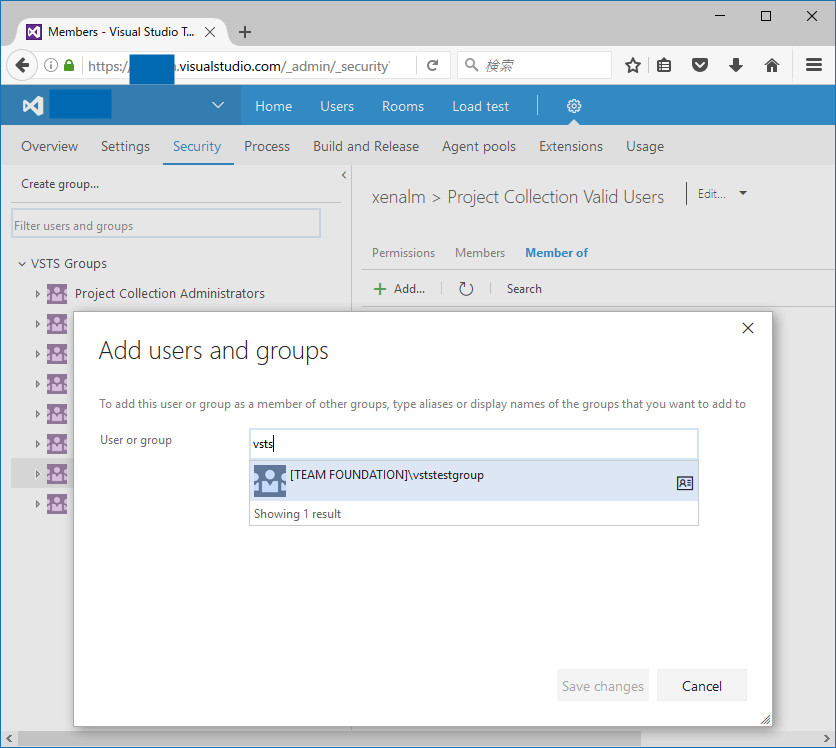Viewport: 836px width, 748px height.
Task: Expand Project Collection Administrators tree node
Action: (x=37, y=294)
